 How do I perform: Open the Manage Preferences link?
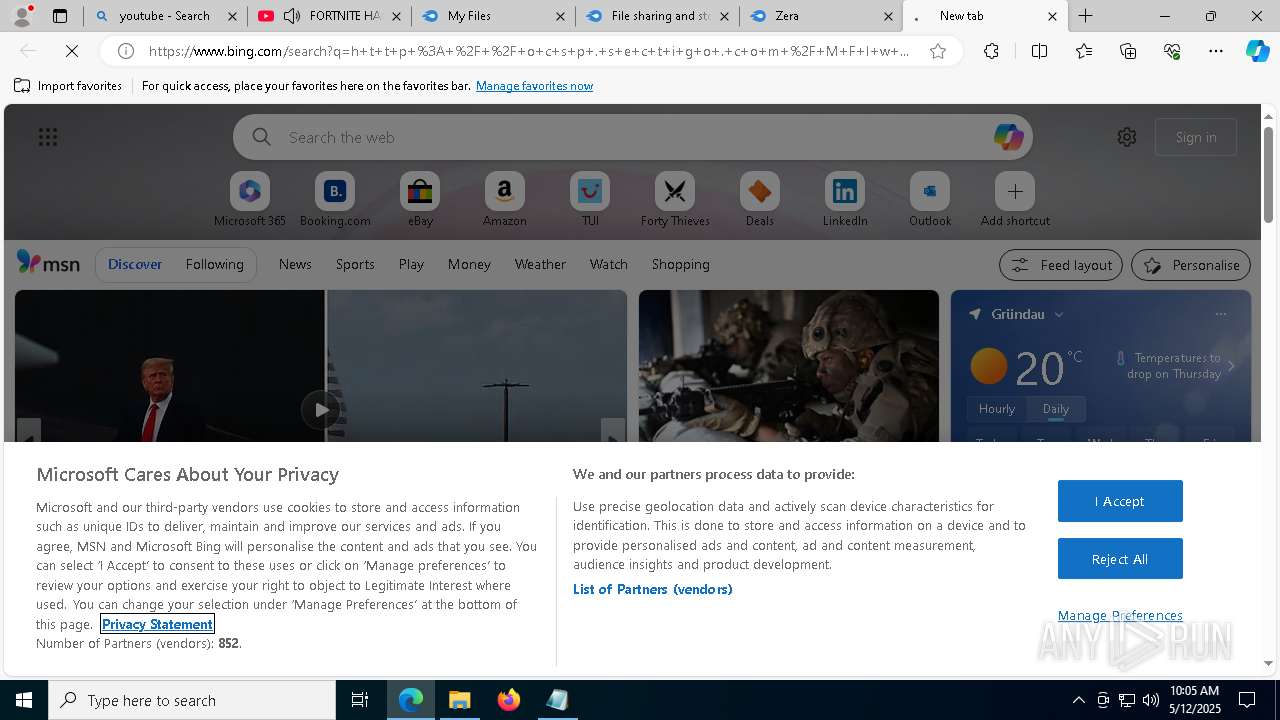(1120, 615)
